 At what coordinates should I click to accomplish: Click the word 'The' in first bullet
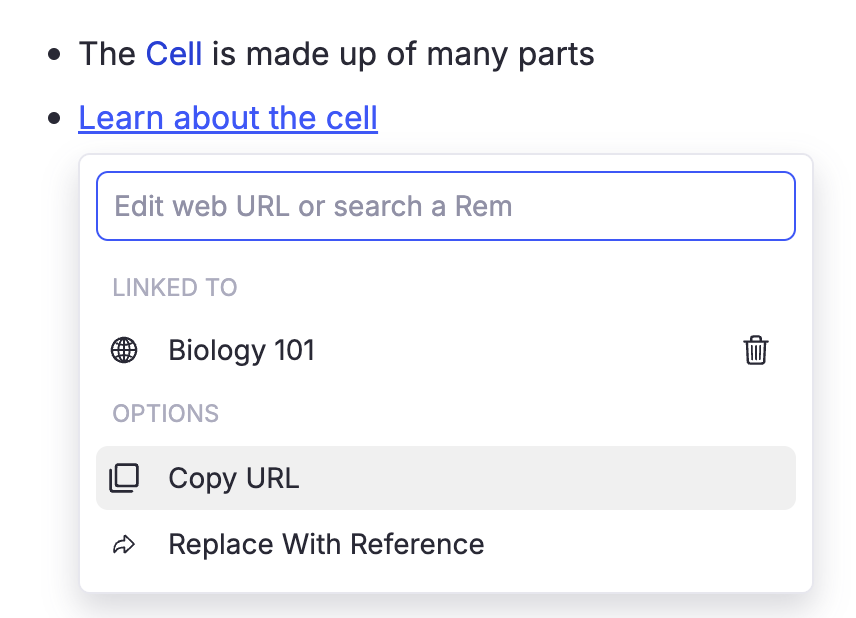click(107, 53)
